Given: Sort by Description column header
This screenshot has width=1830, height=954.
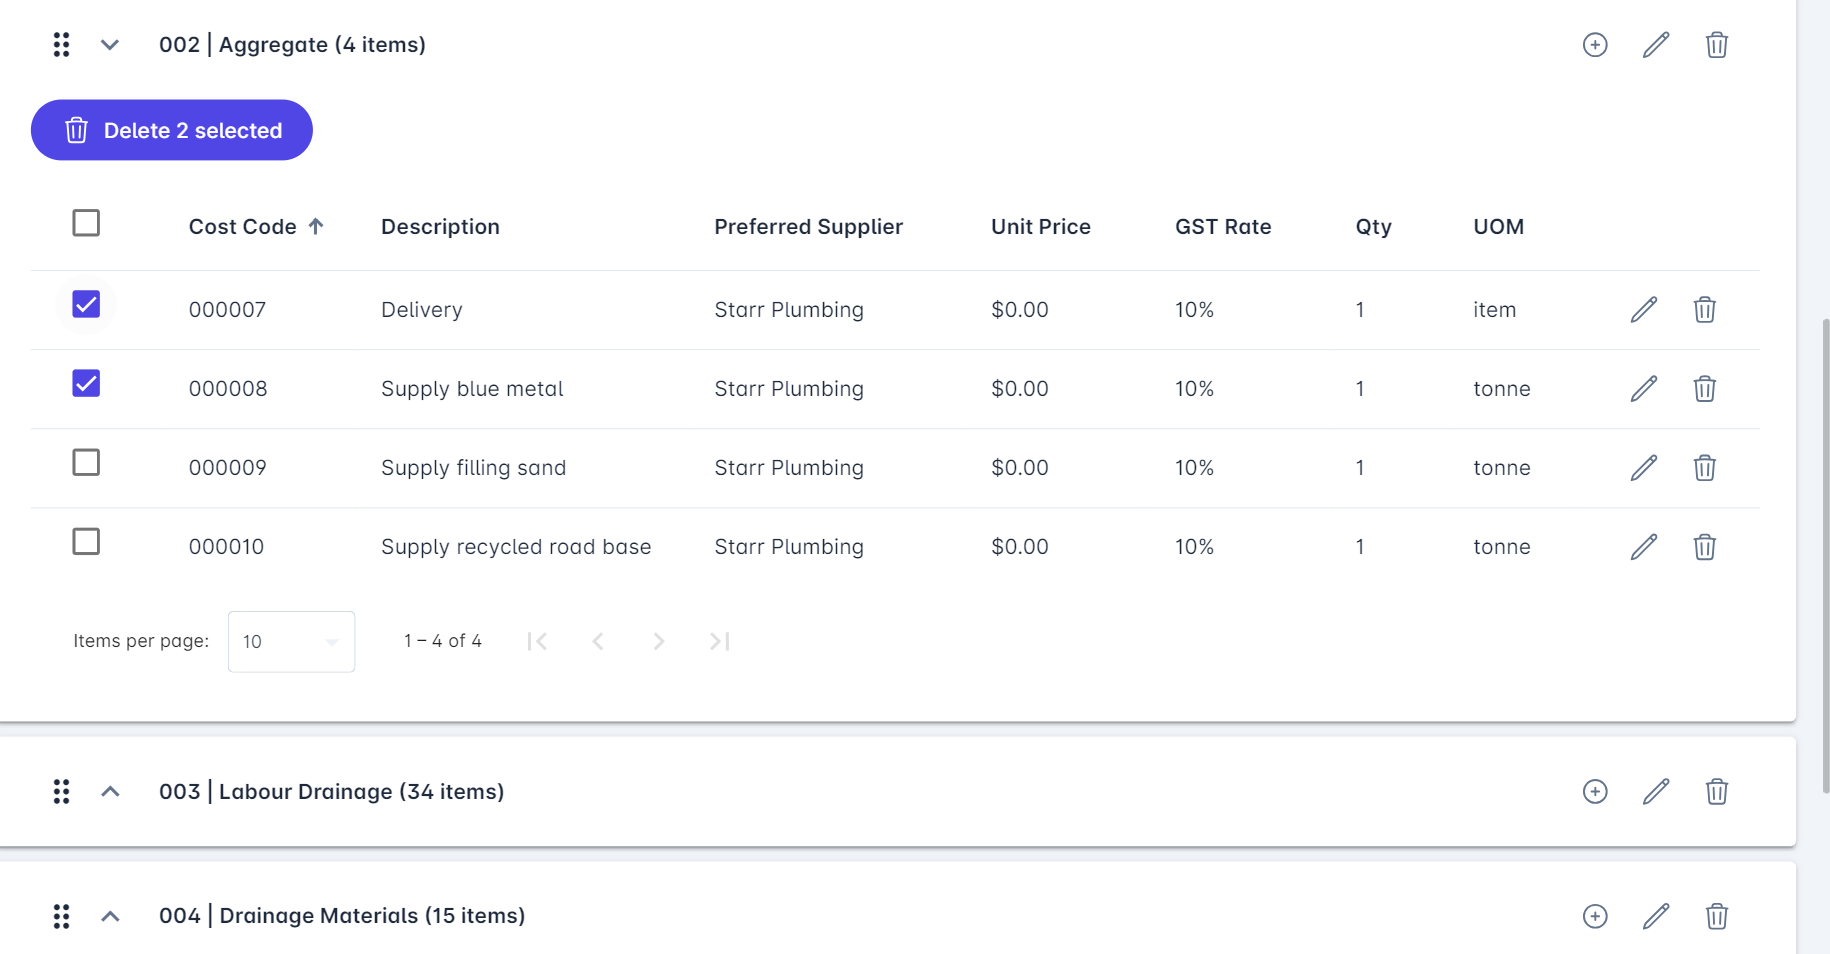Looking at the screenshot, I should (x=440, y=227).
